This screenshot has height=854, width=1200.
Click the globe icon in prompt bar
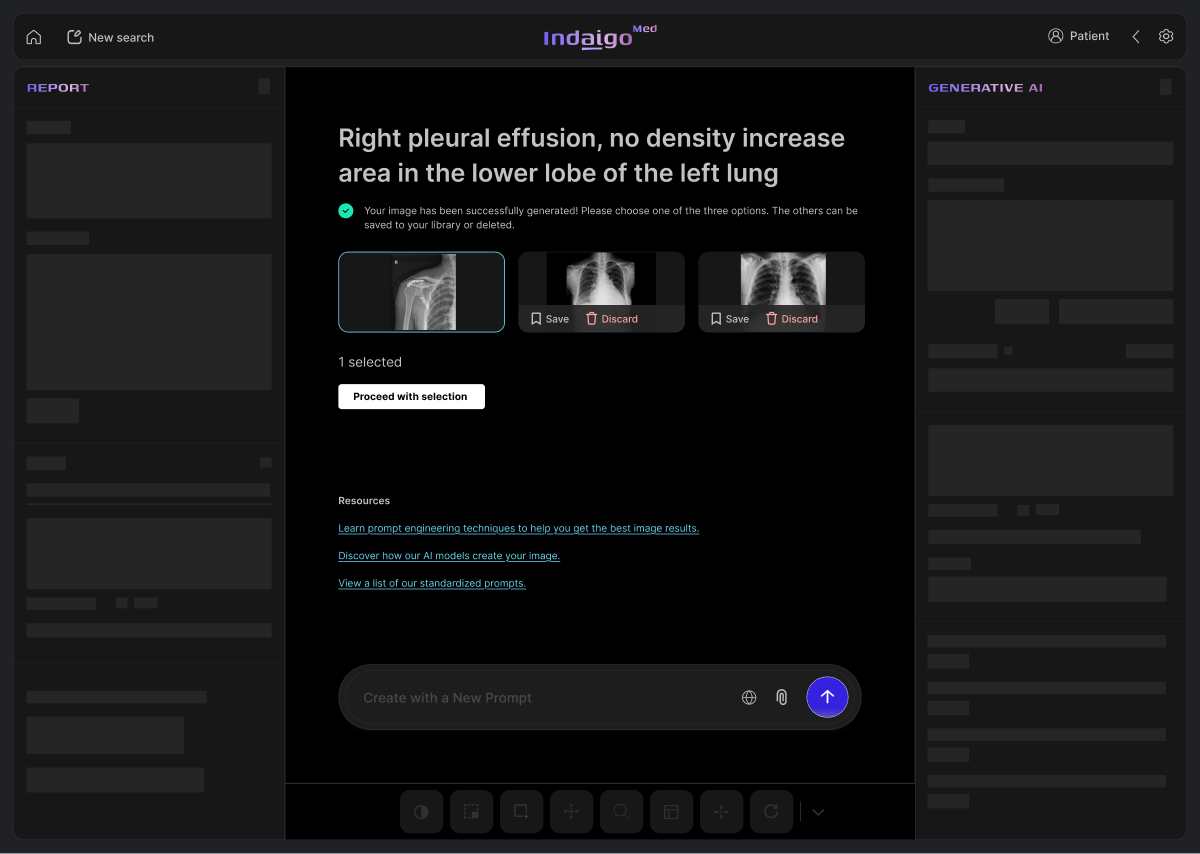click(x=749, y=698)
